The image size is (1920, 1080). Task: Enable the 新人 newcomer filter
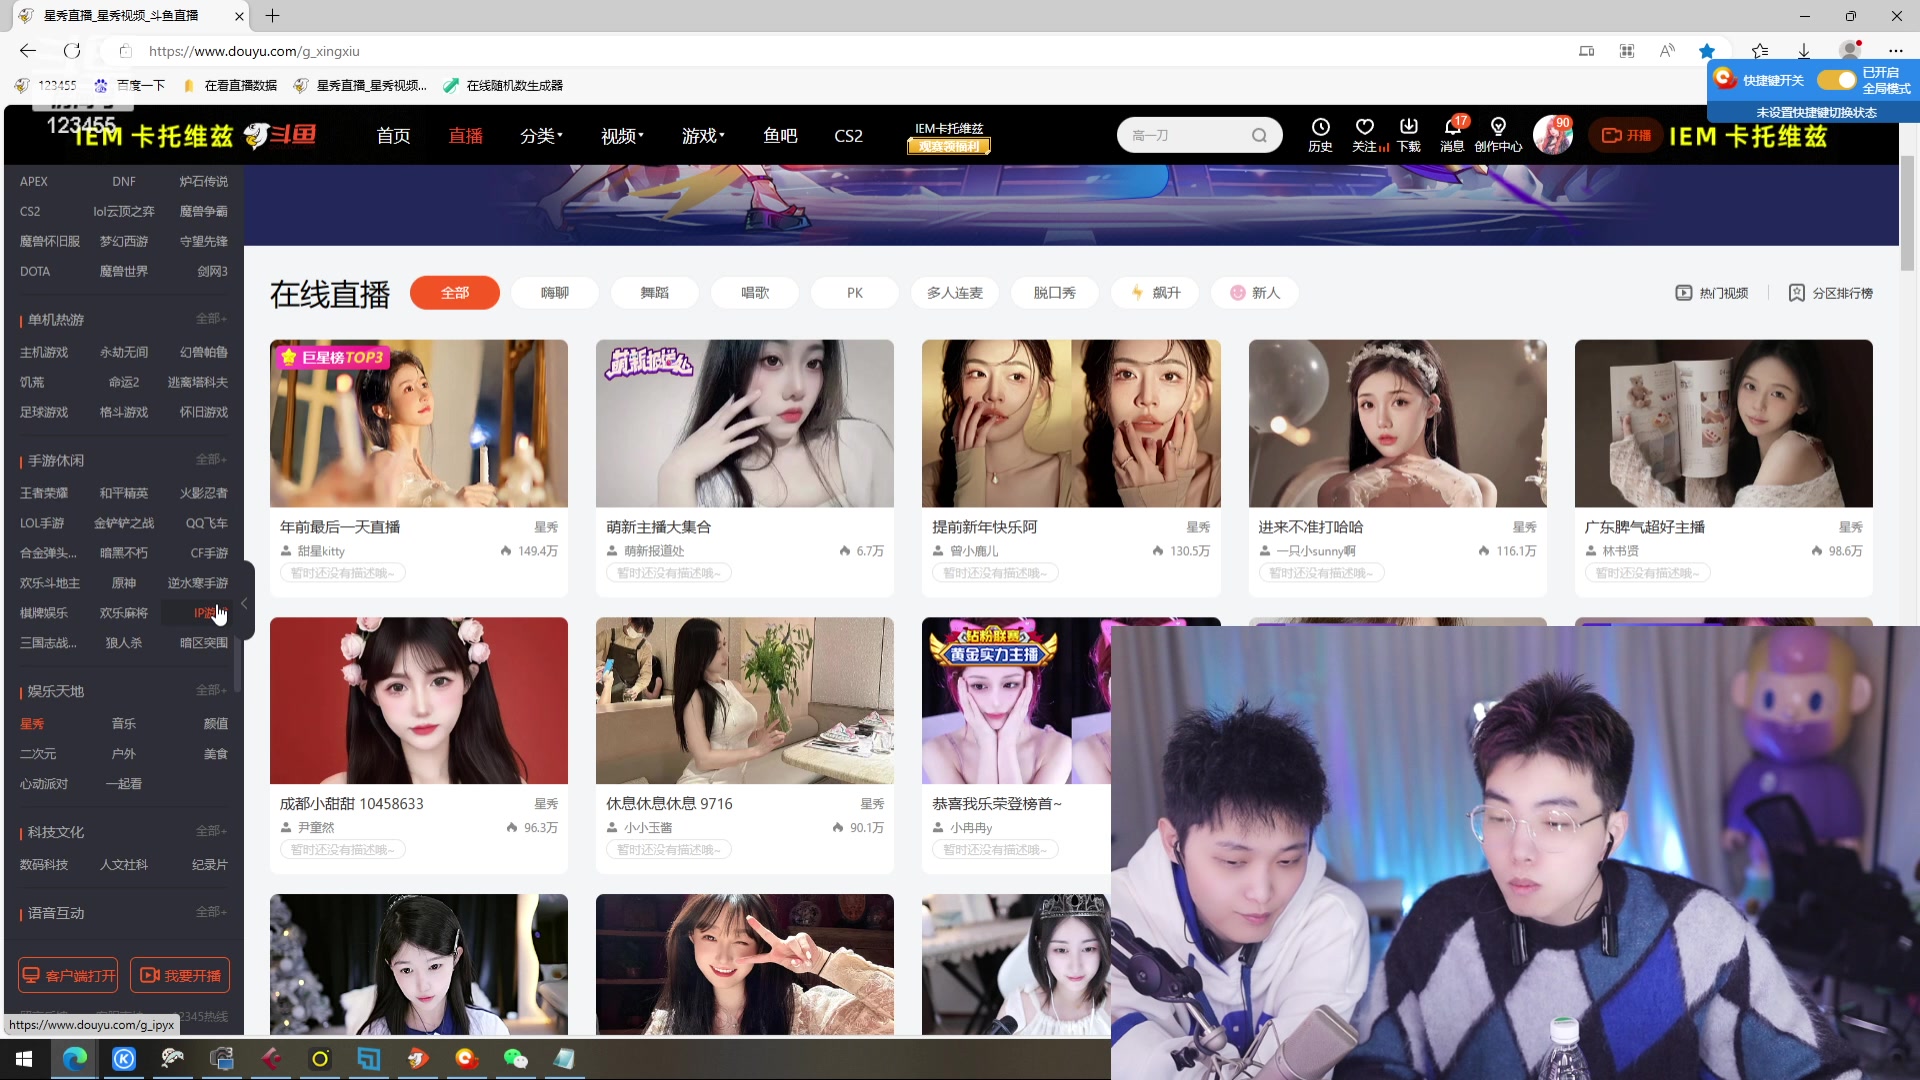tap(1255, 292)
